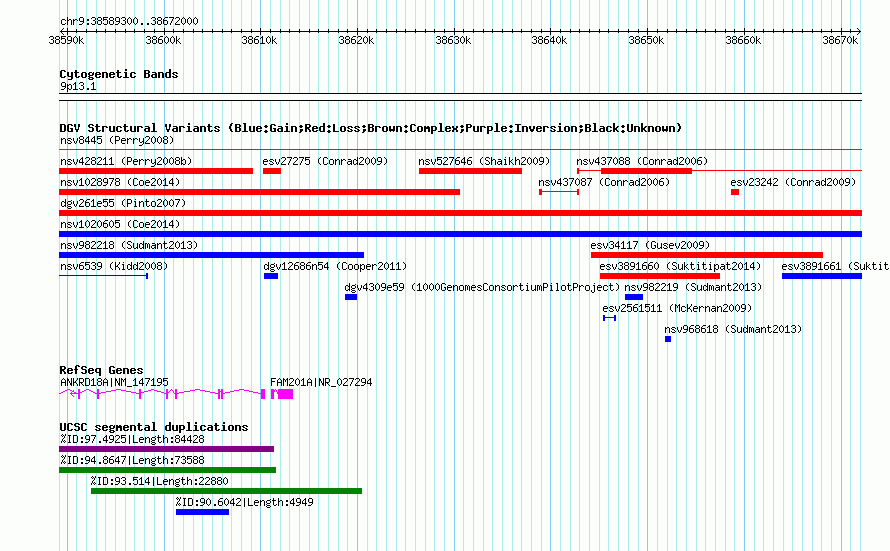Open the nsv437088 (Conrad2006) variant feature
The width and height of the screenshot is (890, 551).
pos(719,171)
